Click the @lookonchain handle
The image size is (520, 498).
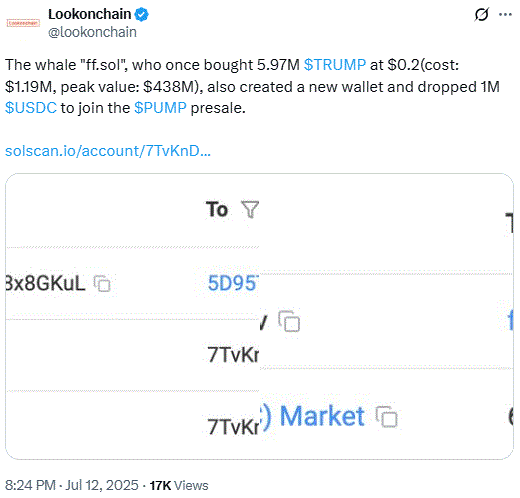click(x=92, y=32)
